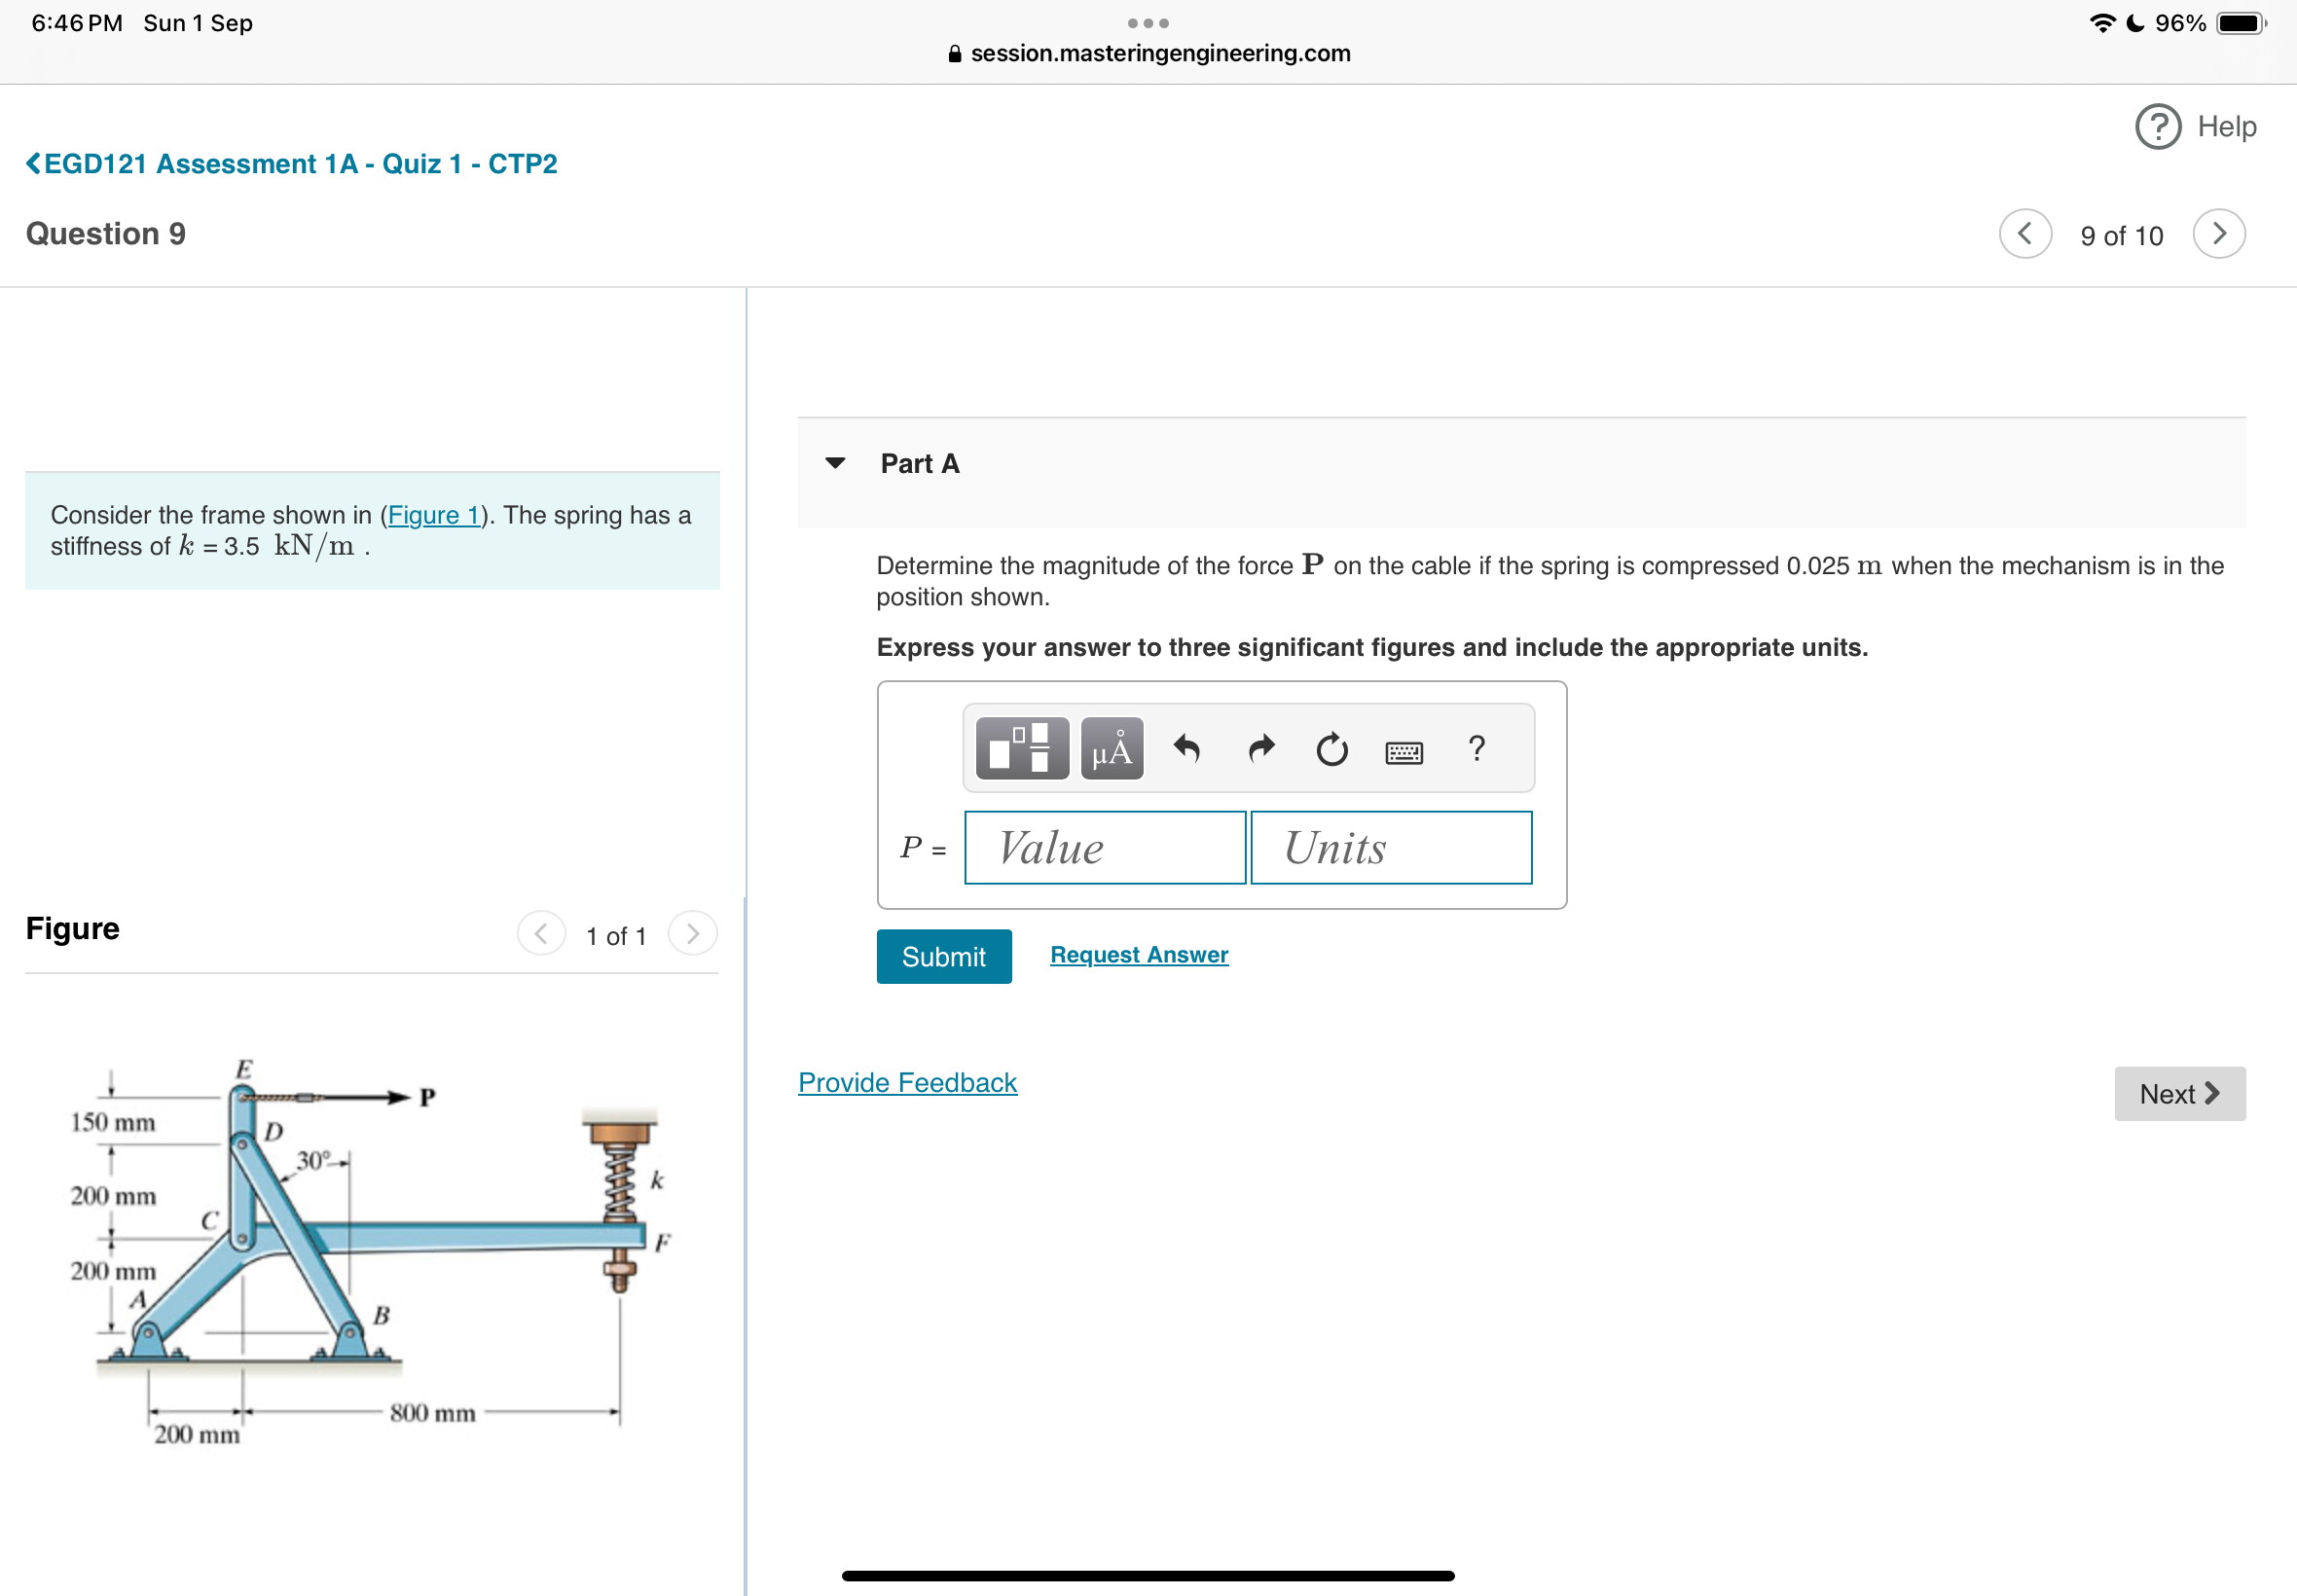Screen dimensions: 2297x1596
Task: Open keyboard shortcuts icon
Action: [x=1404, y=752]
